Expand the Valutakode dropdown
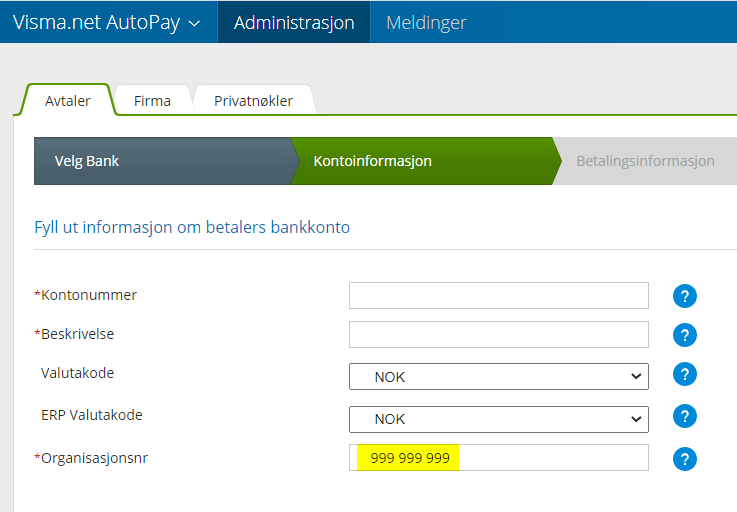Image resolution: width=737 pixels, height=512 pixels. point(498,377)
